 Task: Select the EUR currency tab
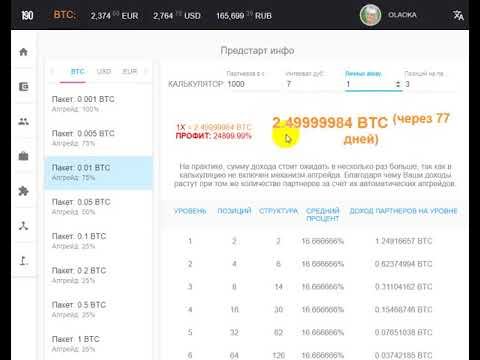130,72
